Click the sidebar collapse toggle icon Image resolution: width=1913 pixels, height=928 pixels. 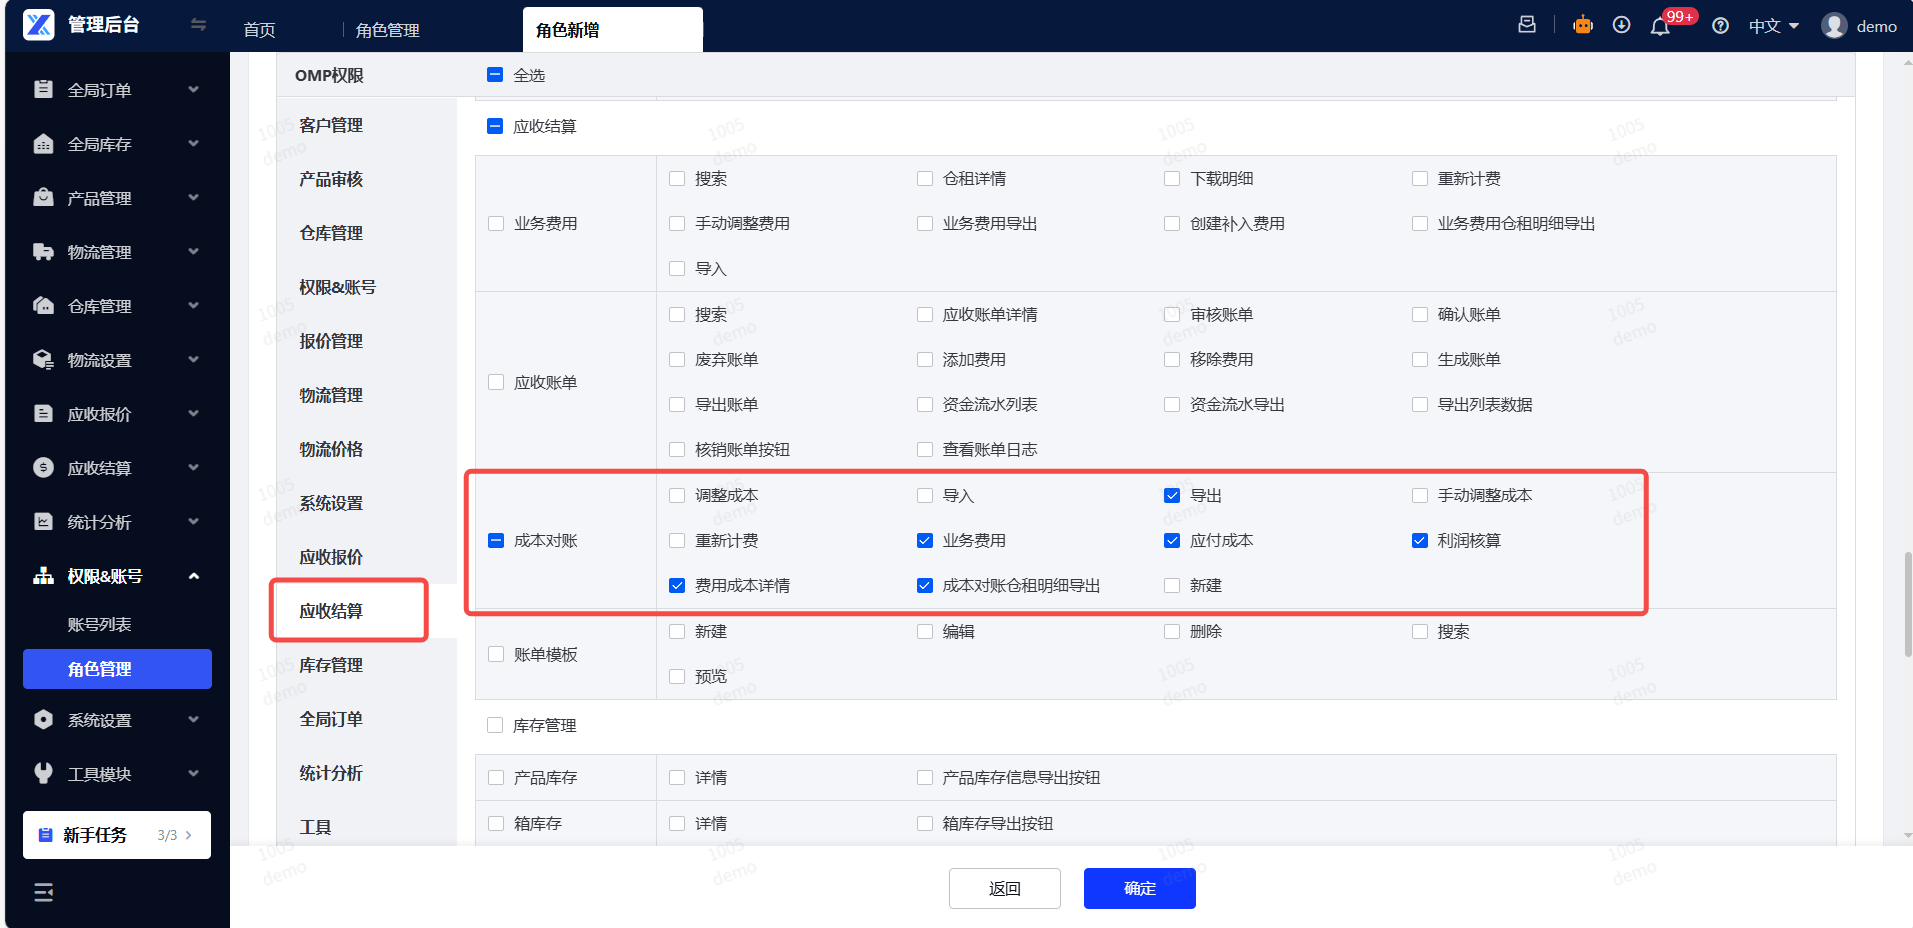point(198,25)
